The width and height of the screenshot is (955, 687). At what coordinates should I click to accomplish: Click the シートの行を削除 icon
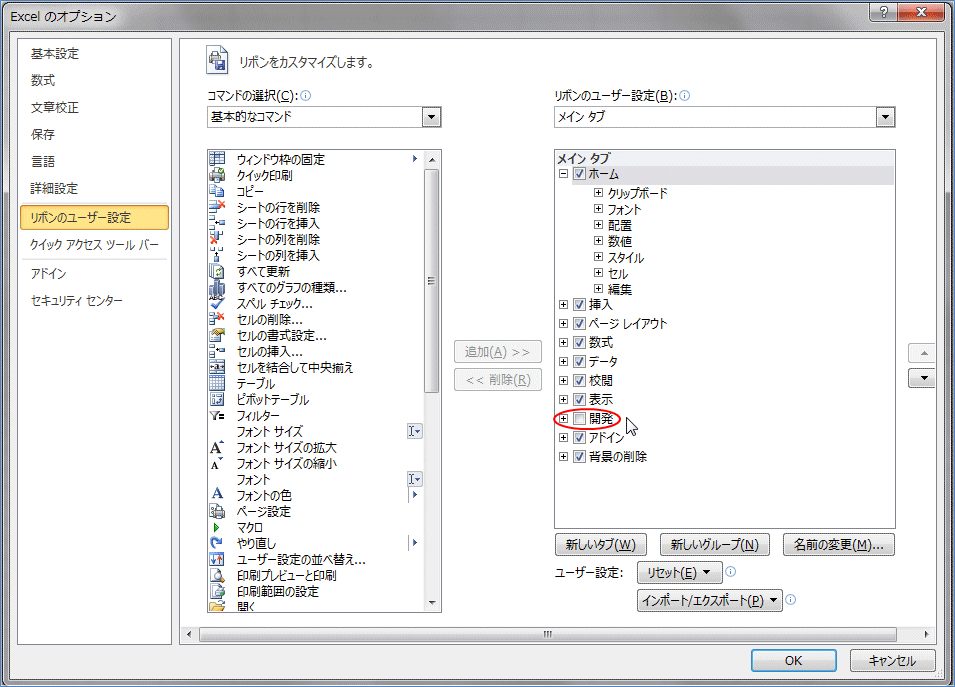tap(217, 207)
